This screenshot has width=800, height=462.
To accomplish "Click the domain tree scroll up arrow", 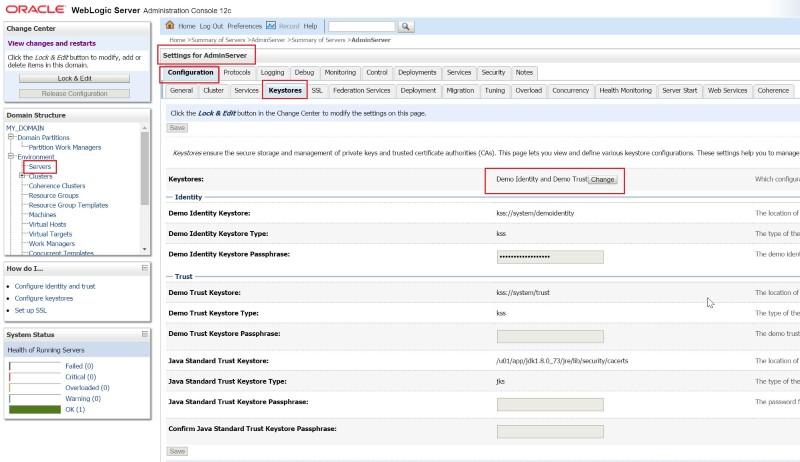I will tap(144, 127).
